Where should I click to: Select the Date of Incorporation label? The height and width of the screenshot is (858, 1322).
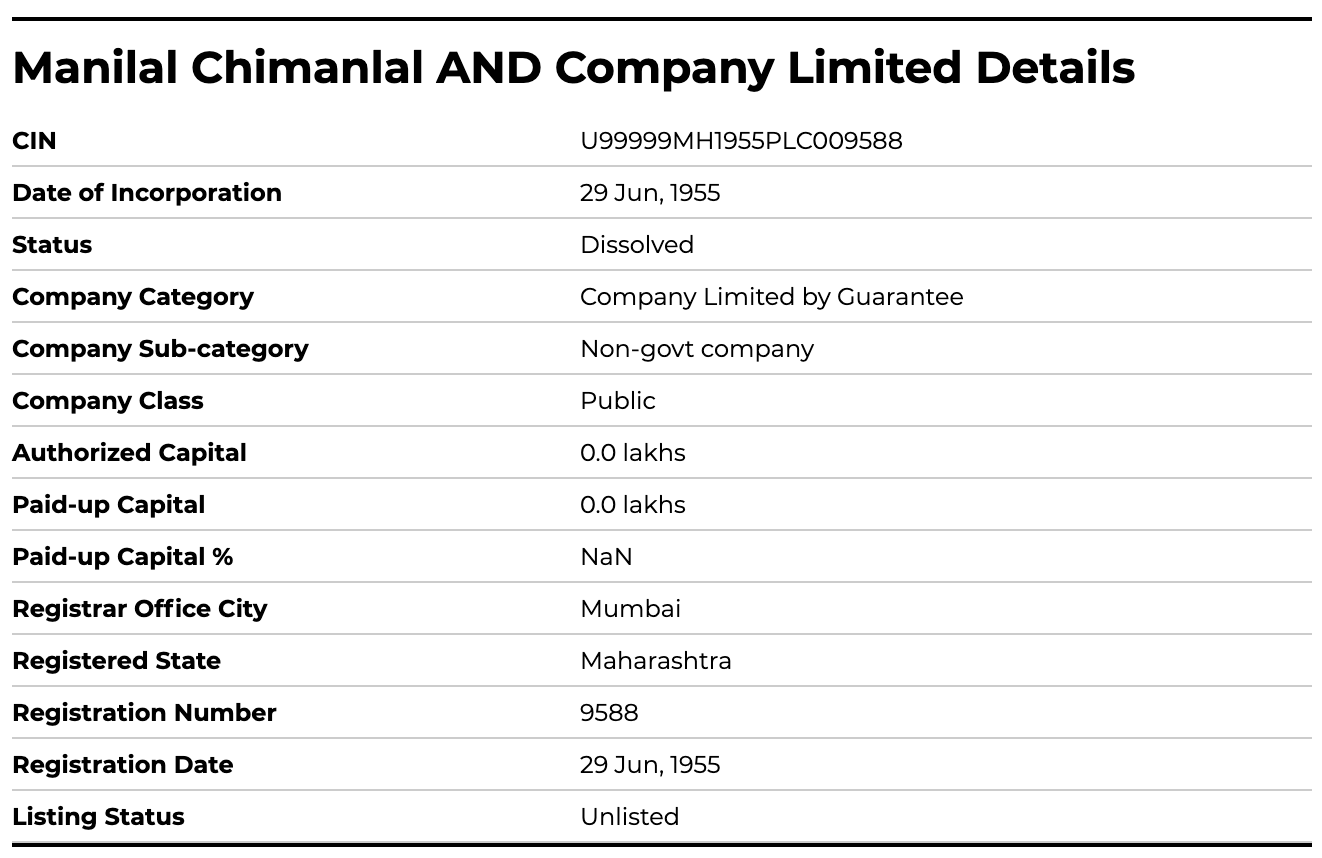(147, 193)
